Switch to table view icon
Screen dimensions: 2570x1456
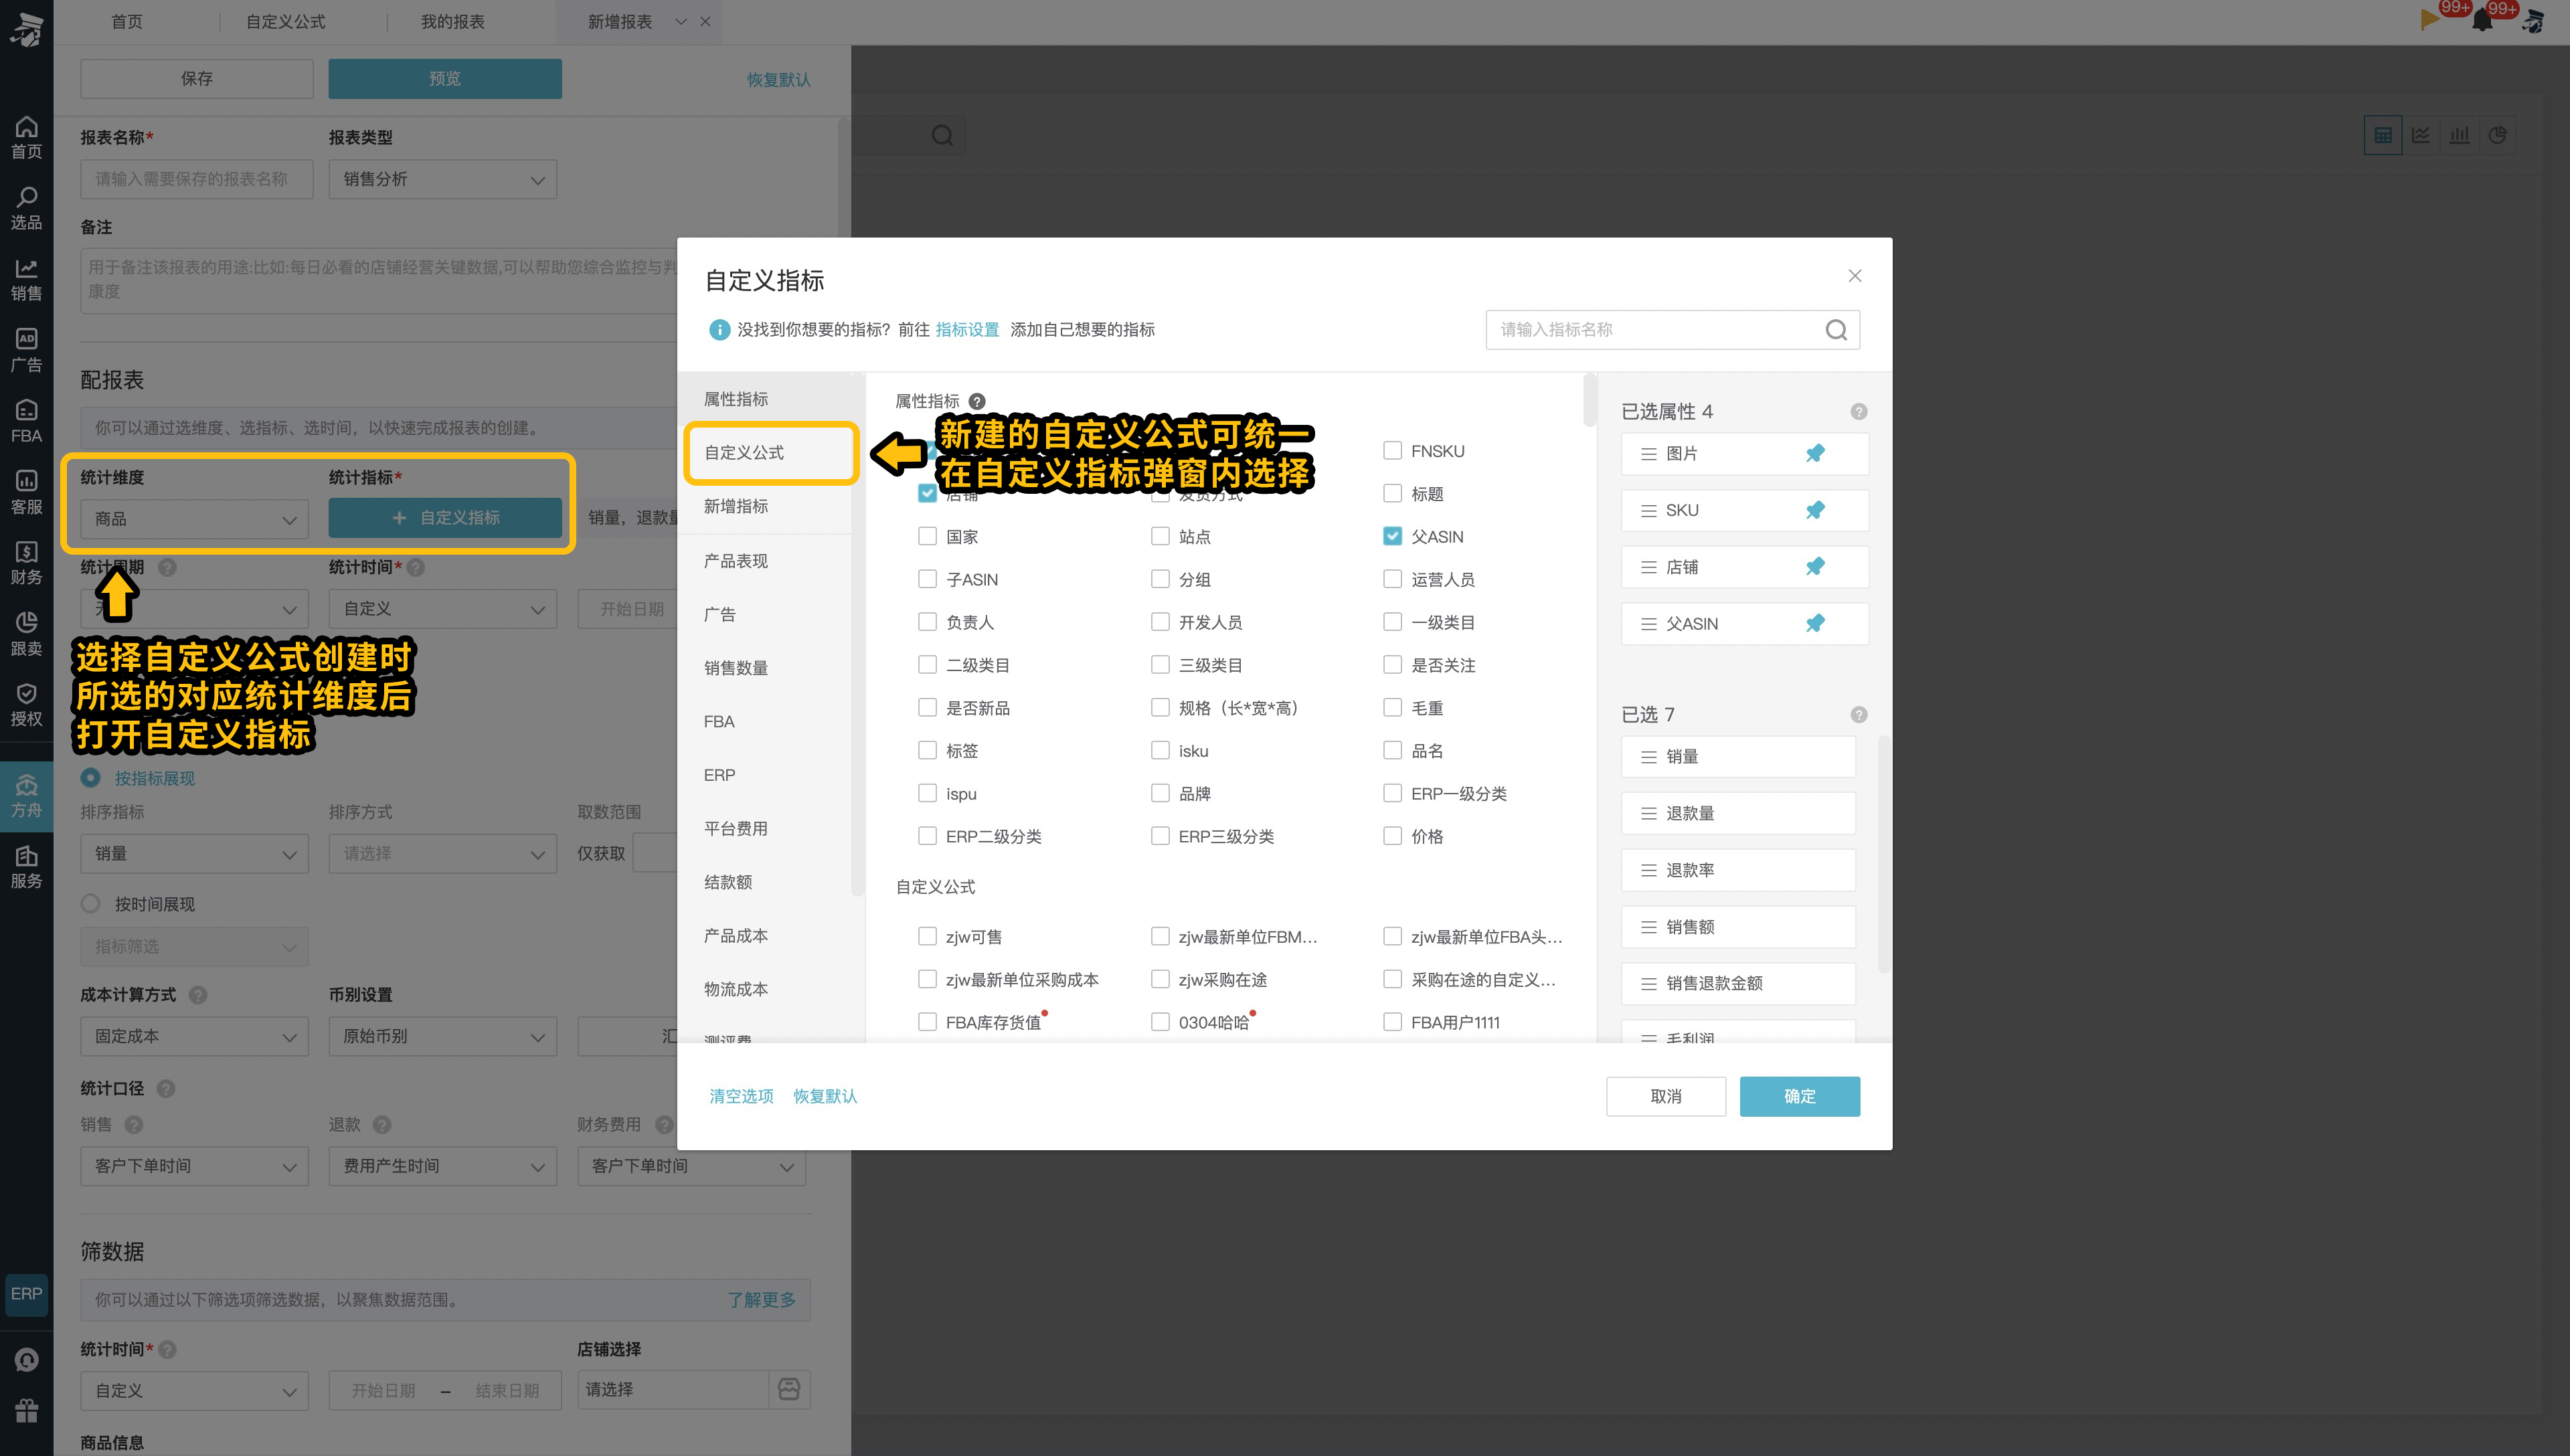pyautogui.click(x=2383, y=135)
